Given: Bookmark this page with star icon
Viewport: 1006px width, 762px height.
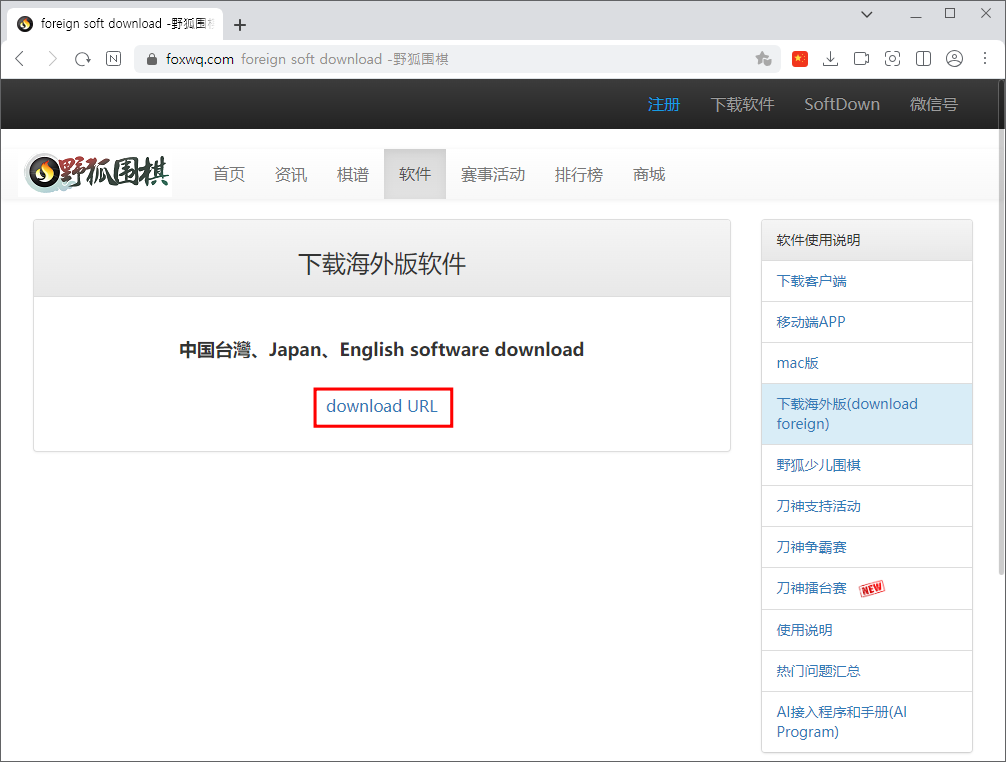Looking at the screenshot, I should (763, 59).
